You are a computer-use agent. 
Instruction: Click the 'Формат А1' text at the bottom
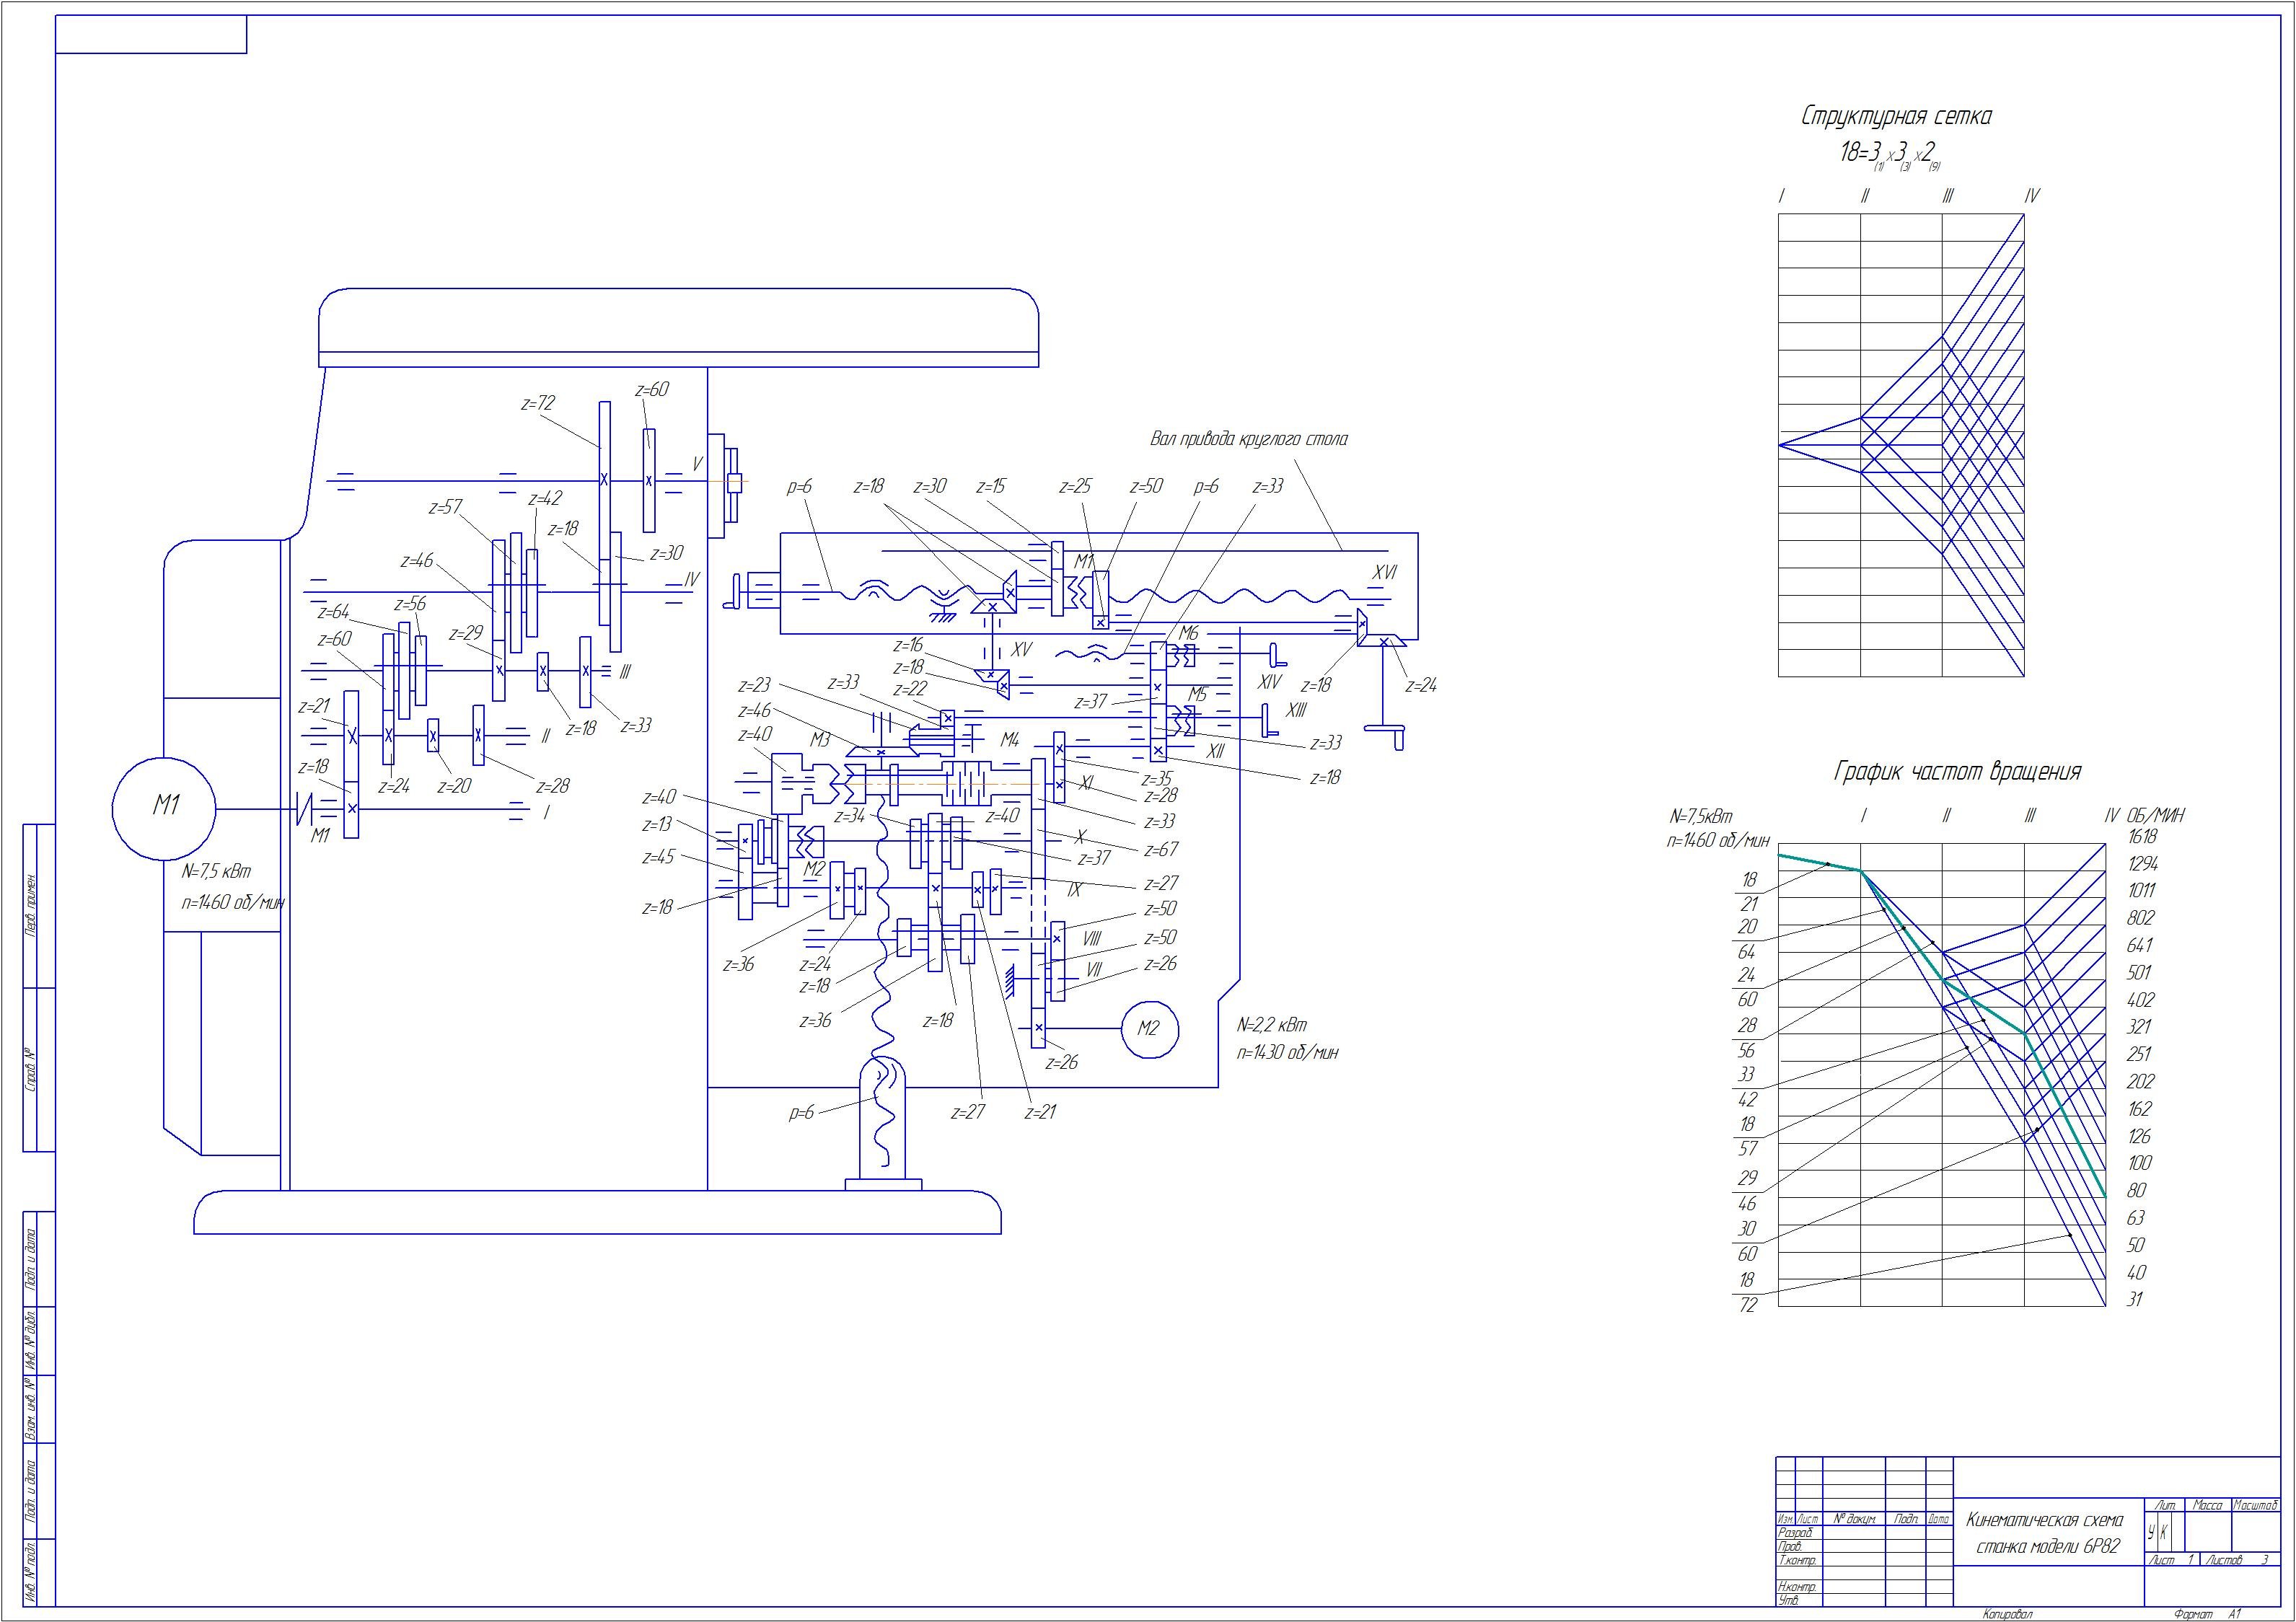tap(2207, 1615)
